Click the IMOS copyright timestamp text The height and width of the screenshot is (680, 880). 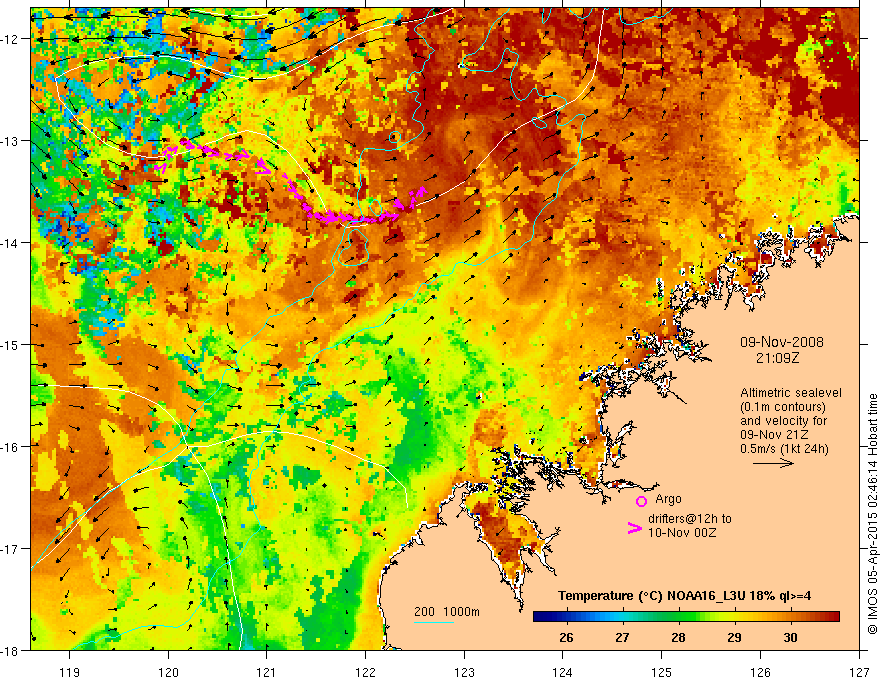(872, 514)
